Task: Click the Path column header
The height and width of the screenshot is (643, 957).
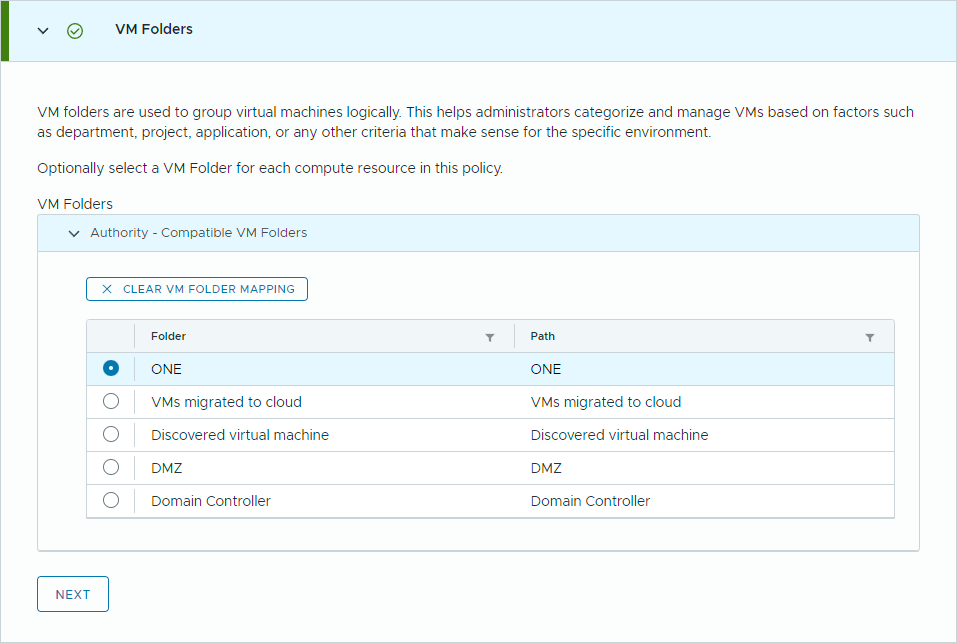Action: click(x=543, y=336)
